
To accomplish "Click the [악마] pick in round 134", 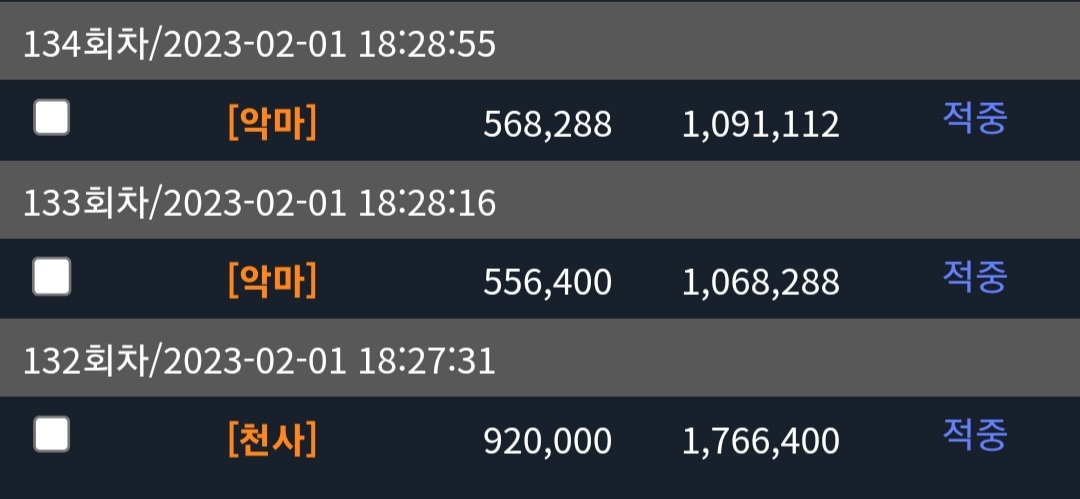I will (272, 125).
